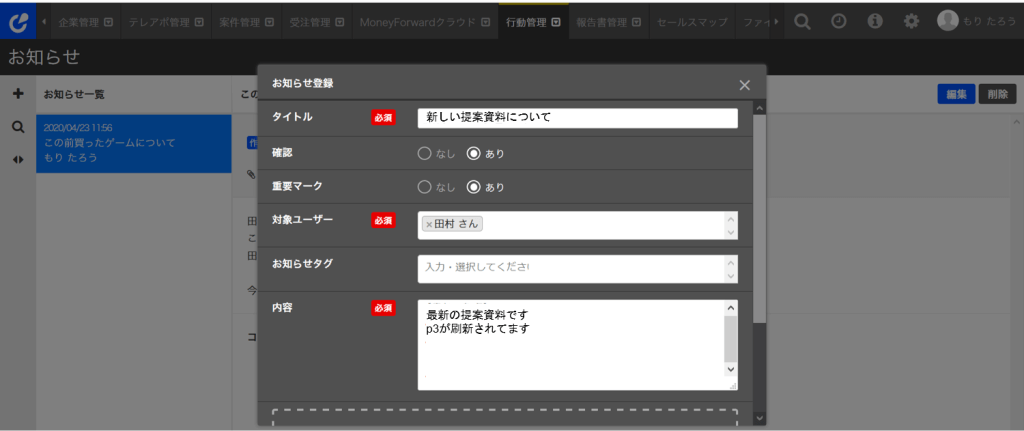
Task: Remove 田村 さん from 対象ユーザー
Action: point(429,225)
